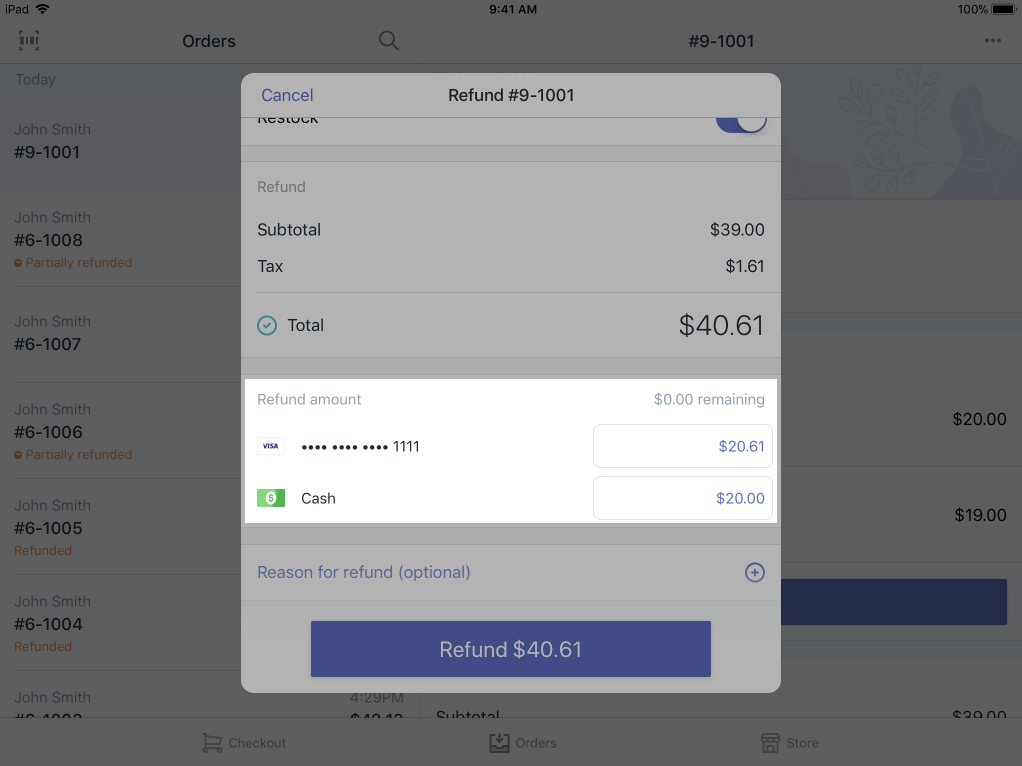Screen dimensions: 1022x766
Task: Click the Visa card logo icon
Action: pos(270,446)
